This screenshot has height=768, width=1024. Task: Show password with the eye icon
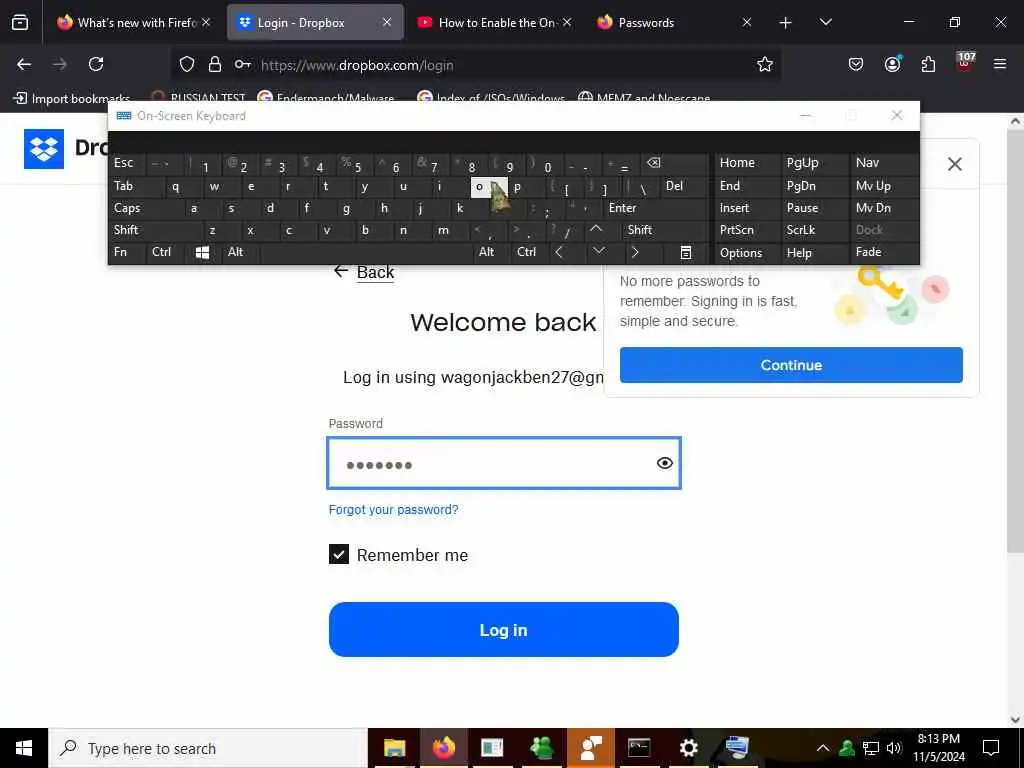point(664,463)
